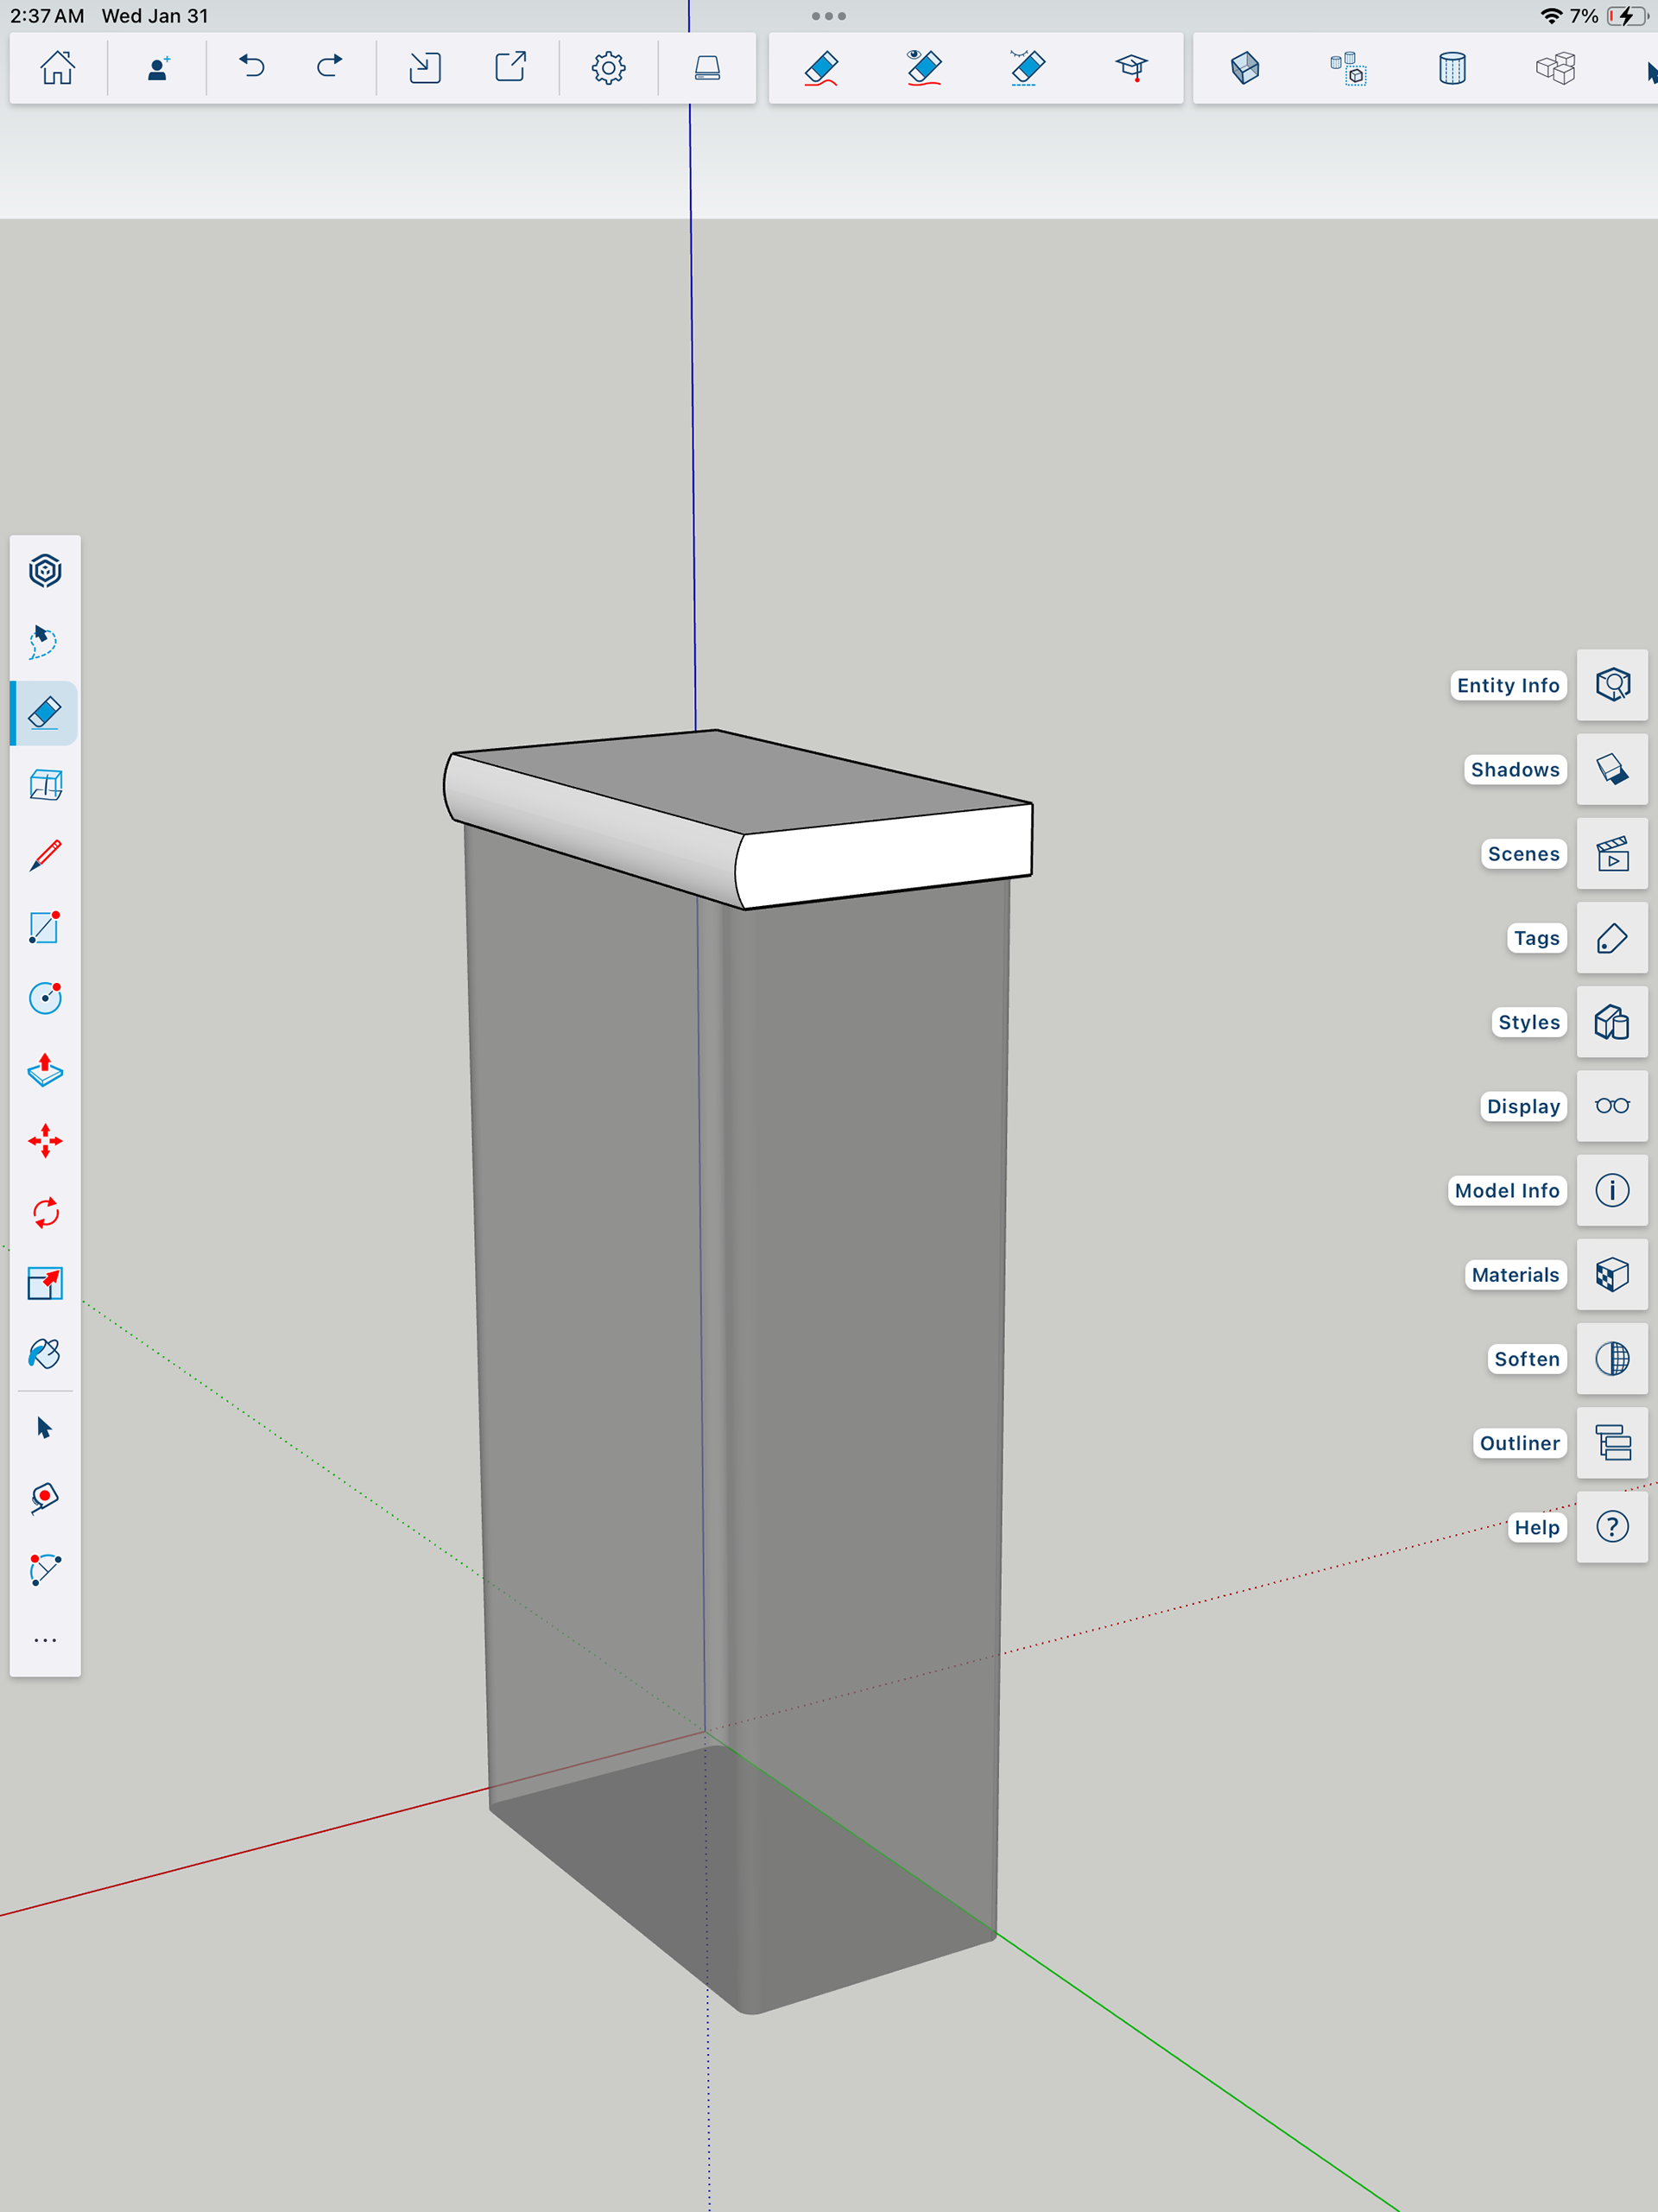
Task: Expand more tools with ellipsis
Action: [45, 1640]
